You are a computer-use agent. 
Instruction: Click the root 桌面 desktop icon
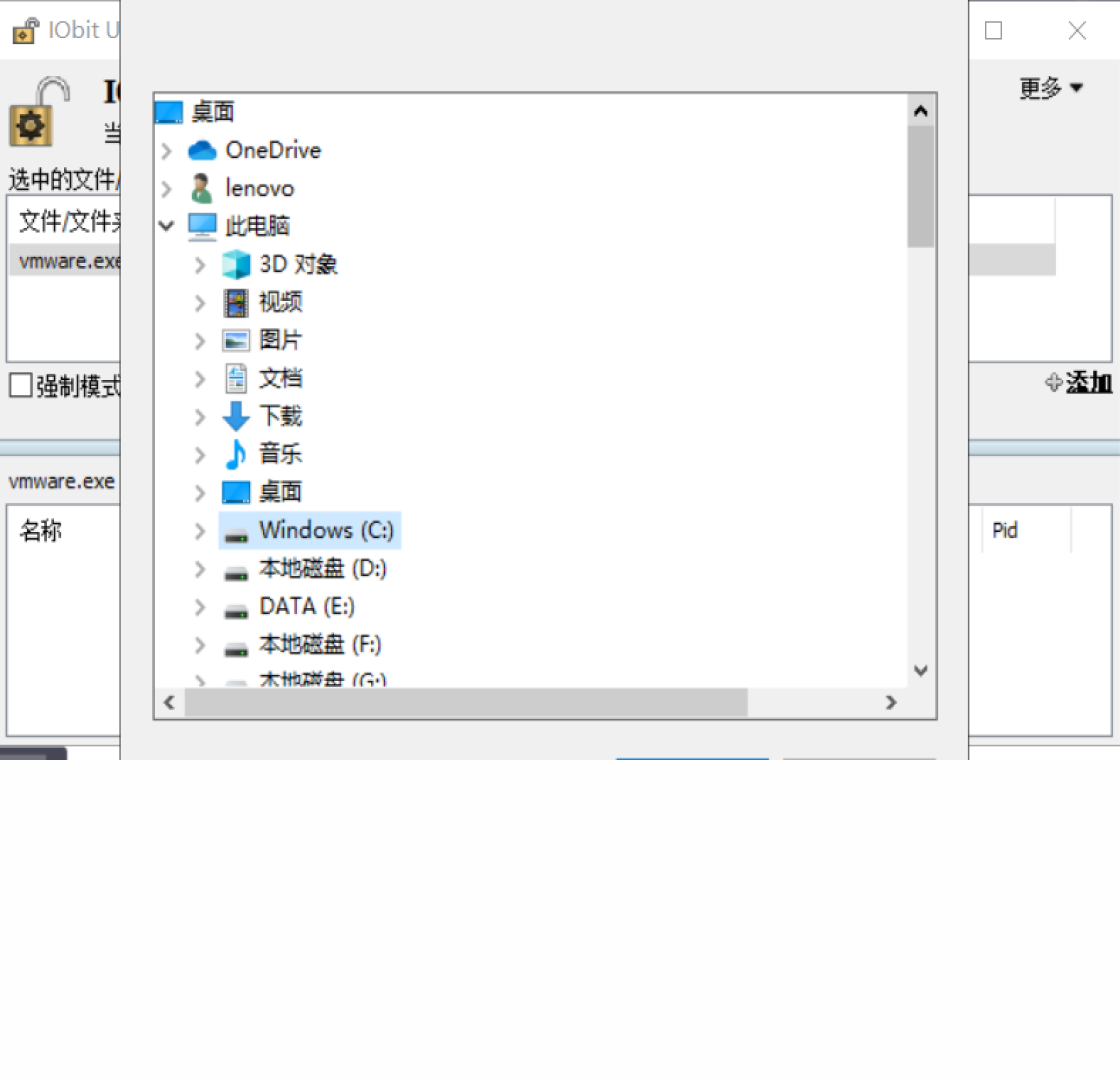pos(169,112)
